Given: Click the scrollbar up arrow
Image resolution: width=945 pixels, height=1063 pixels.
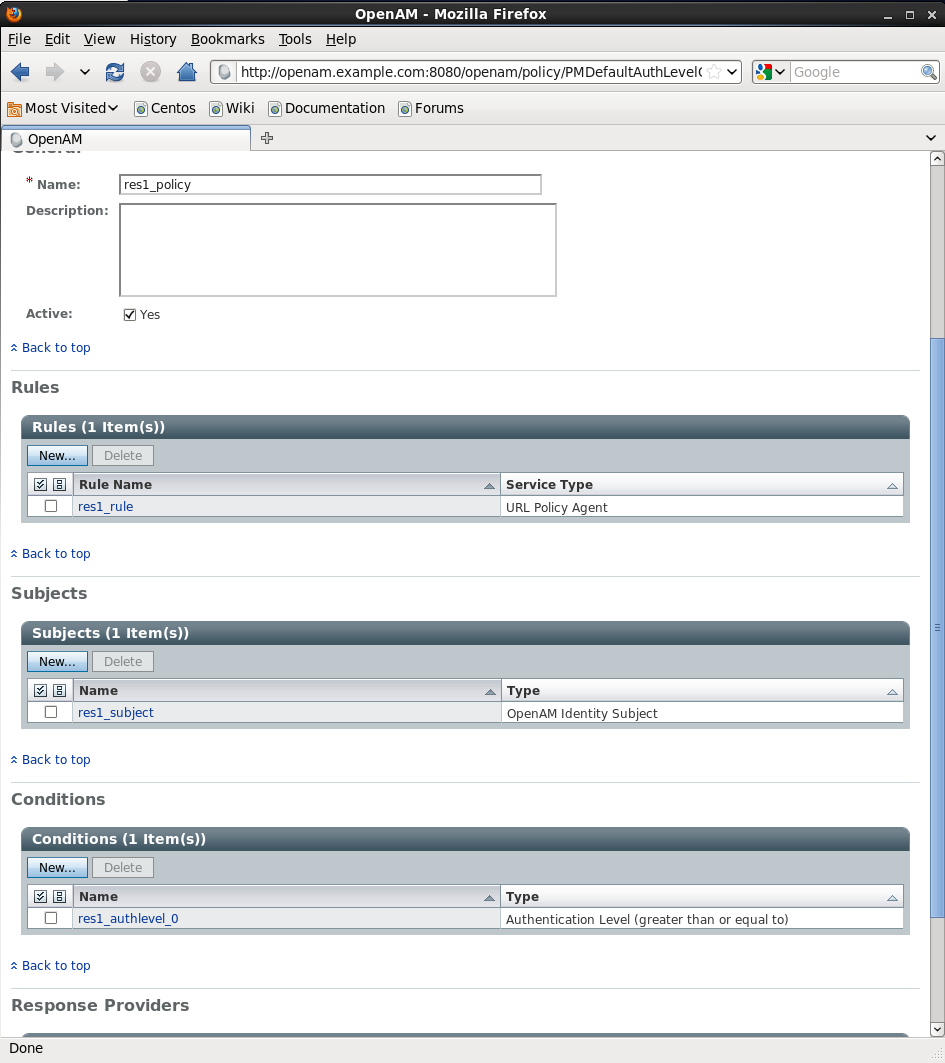Looking at the screenshot, I should click(937, 159).
